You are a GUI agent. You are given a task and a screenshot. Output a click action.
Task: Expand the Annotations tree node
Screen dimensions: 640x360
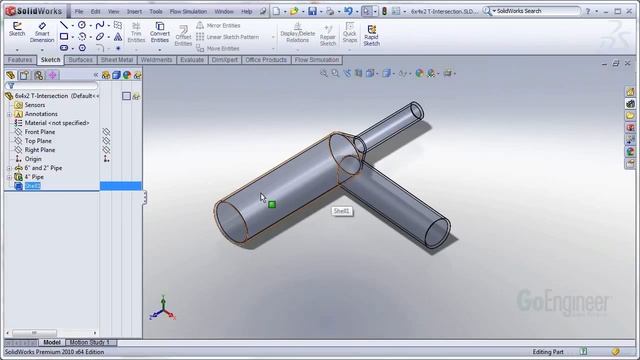[x=9, y=114]
